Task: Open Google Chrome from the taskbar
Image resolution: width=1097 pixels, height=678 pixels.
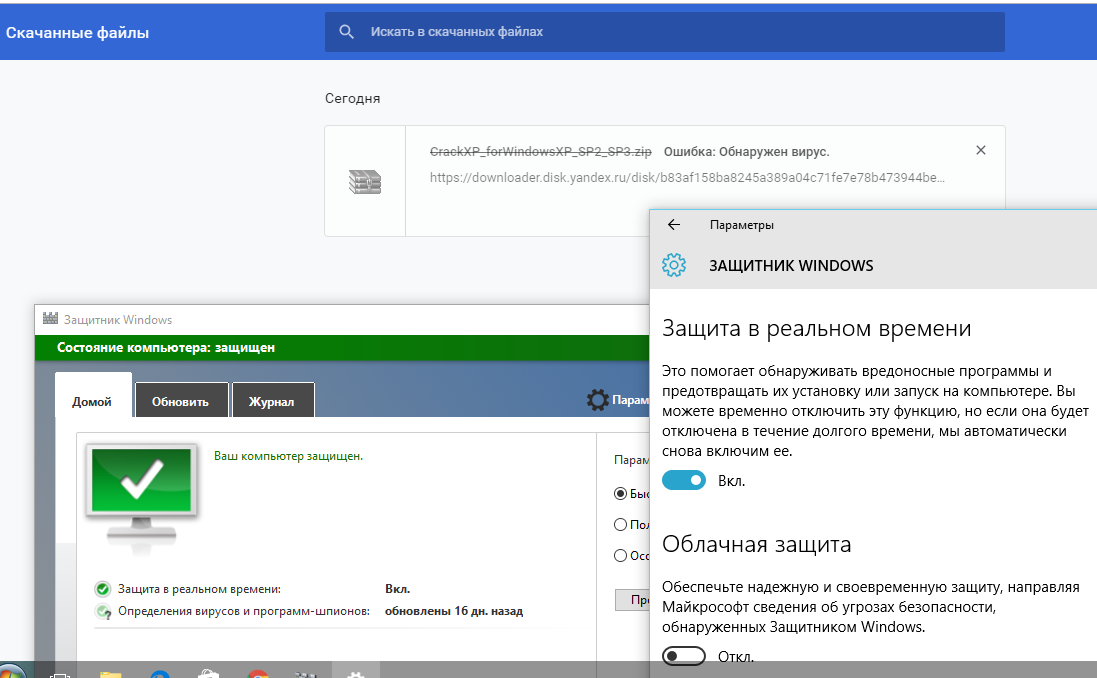Action: point(258,674)
